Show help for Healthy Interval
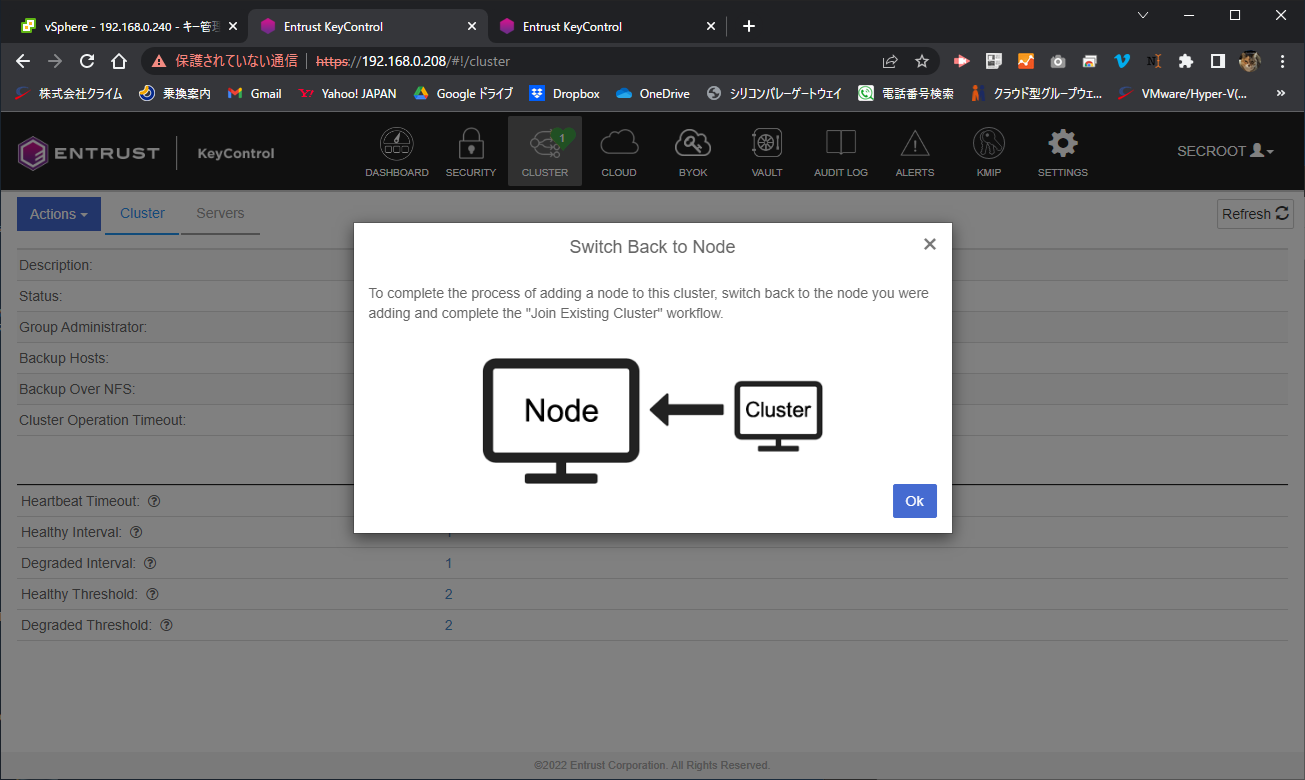The image size is (1305, 780). point(136,532)
